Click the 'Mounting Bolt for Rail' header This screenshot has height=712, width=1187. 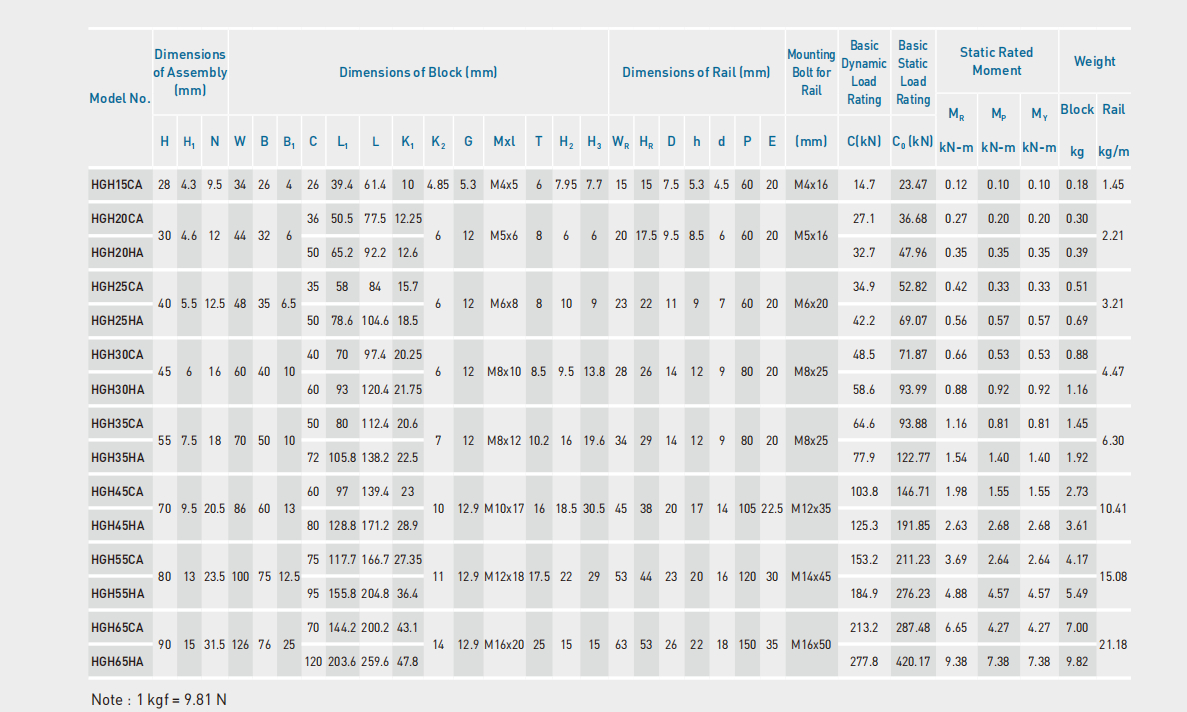(811, 73)
